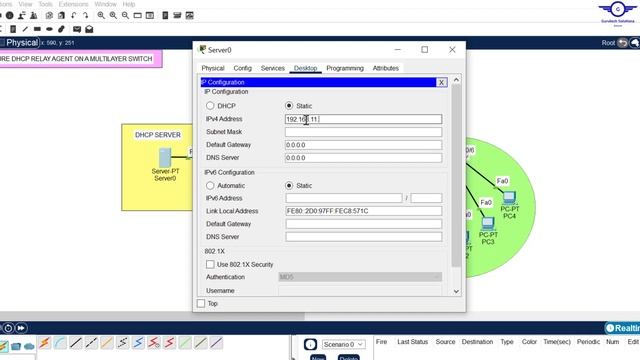
Task: Select IPv6 Automatic radio button
Action: pos(210,186)
